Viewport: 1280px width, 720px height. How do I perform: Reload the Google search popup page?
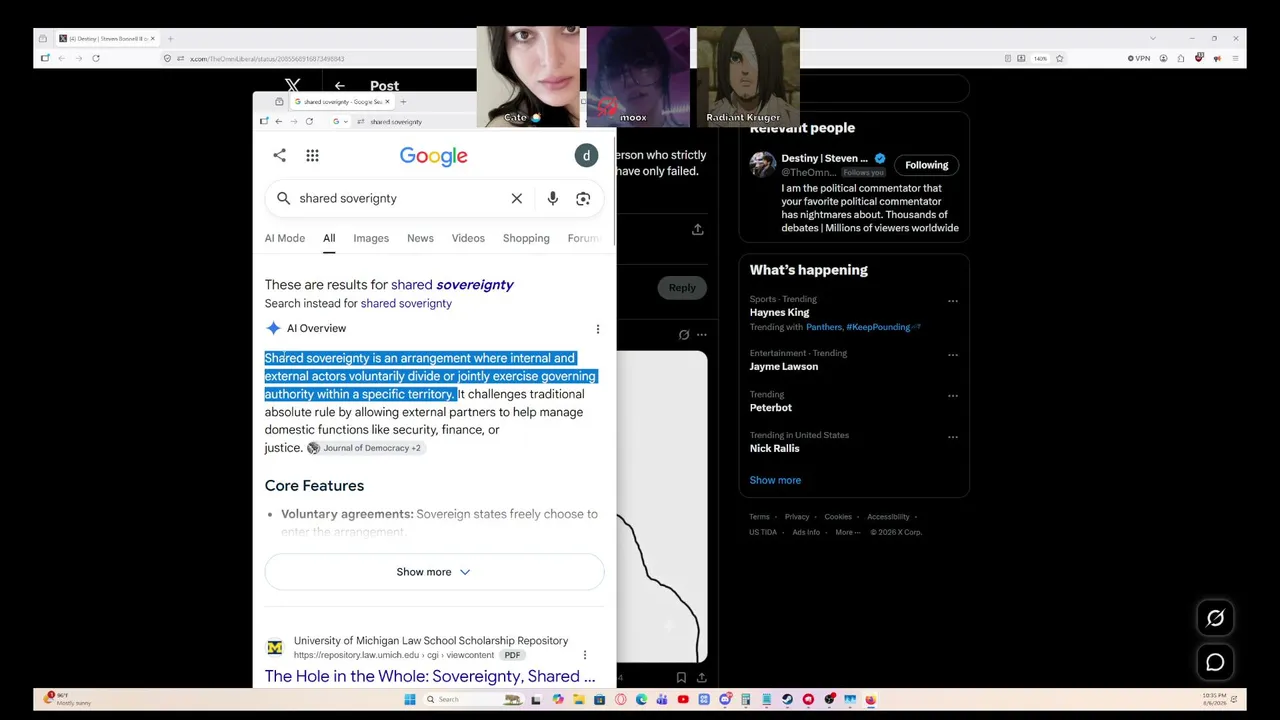[309, 121]
